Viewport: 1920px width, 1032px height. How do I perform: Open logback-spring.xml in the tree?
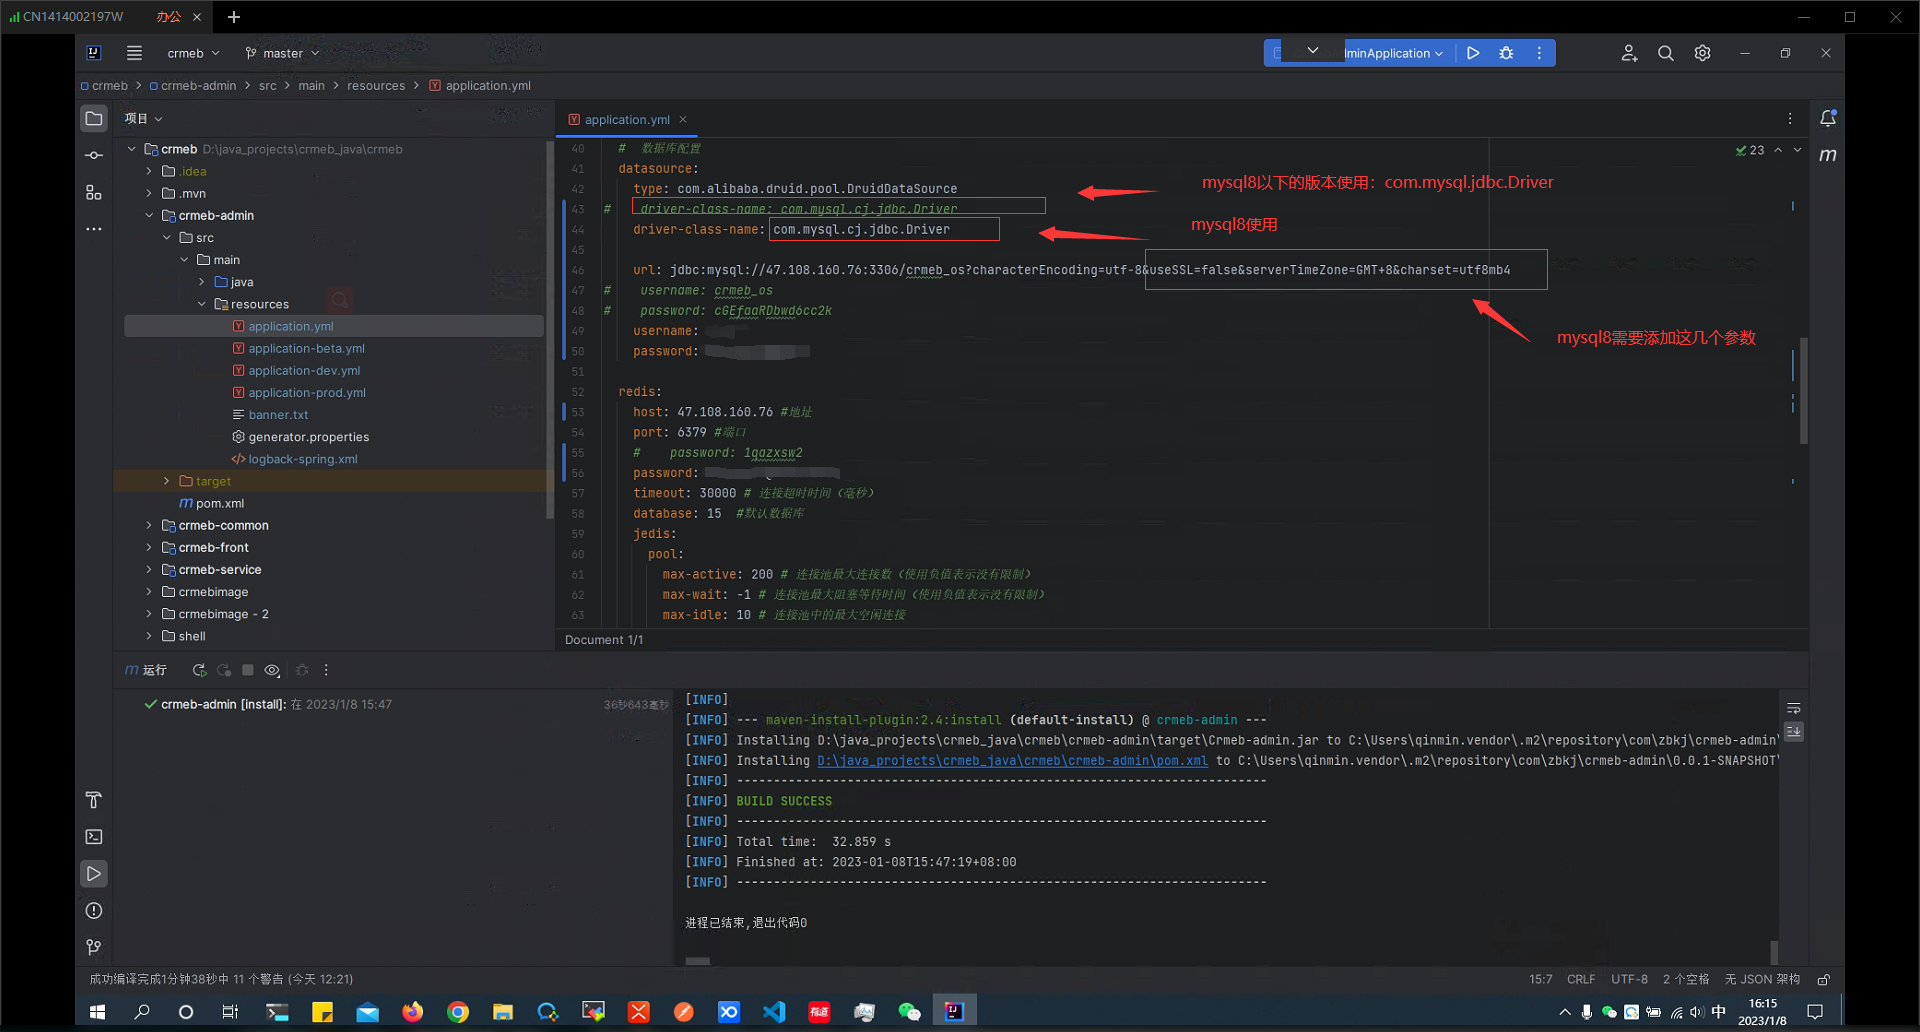[x=302, y=459]
